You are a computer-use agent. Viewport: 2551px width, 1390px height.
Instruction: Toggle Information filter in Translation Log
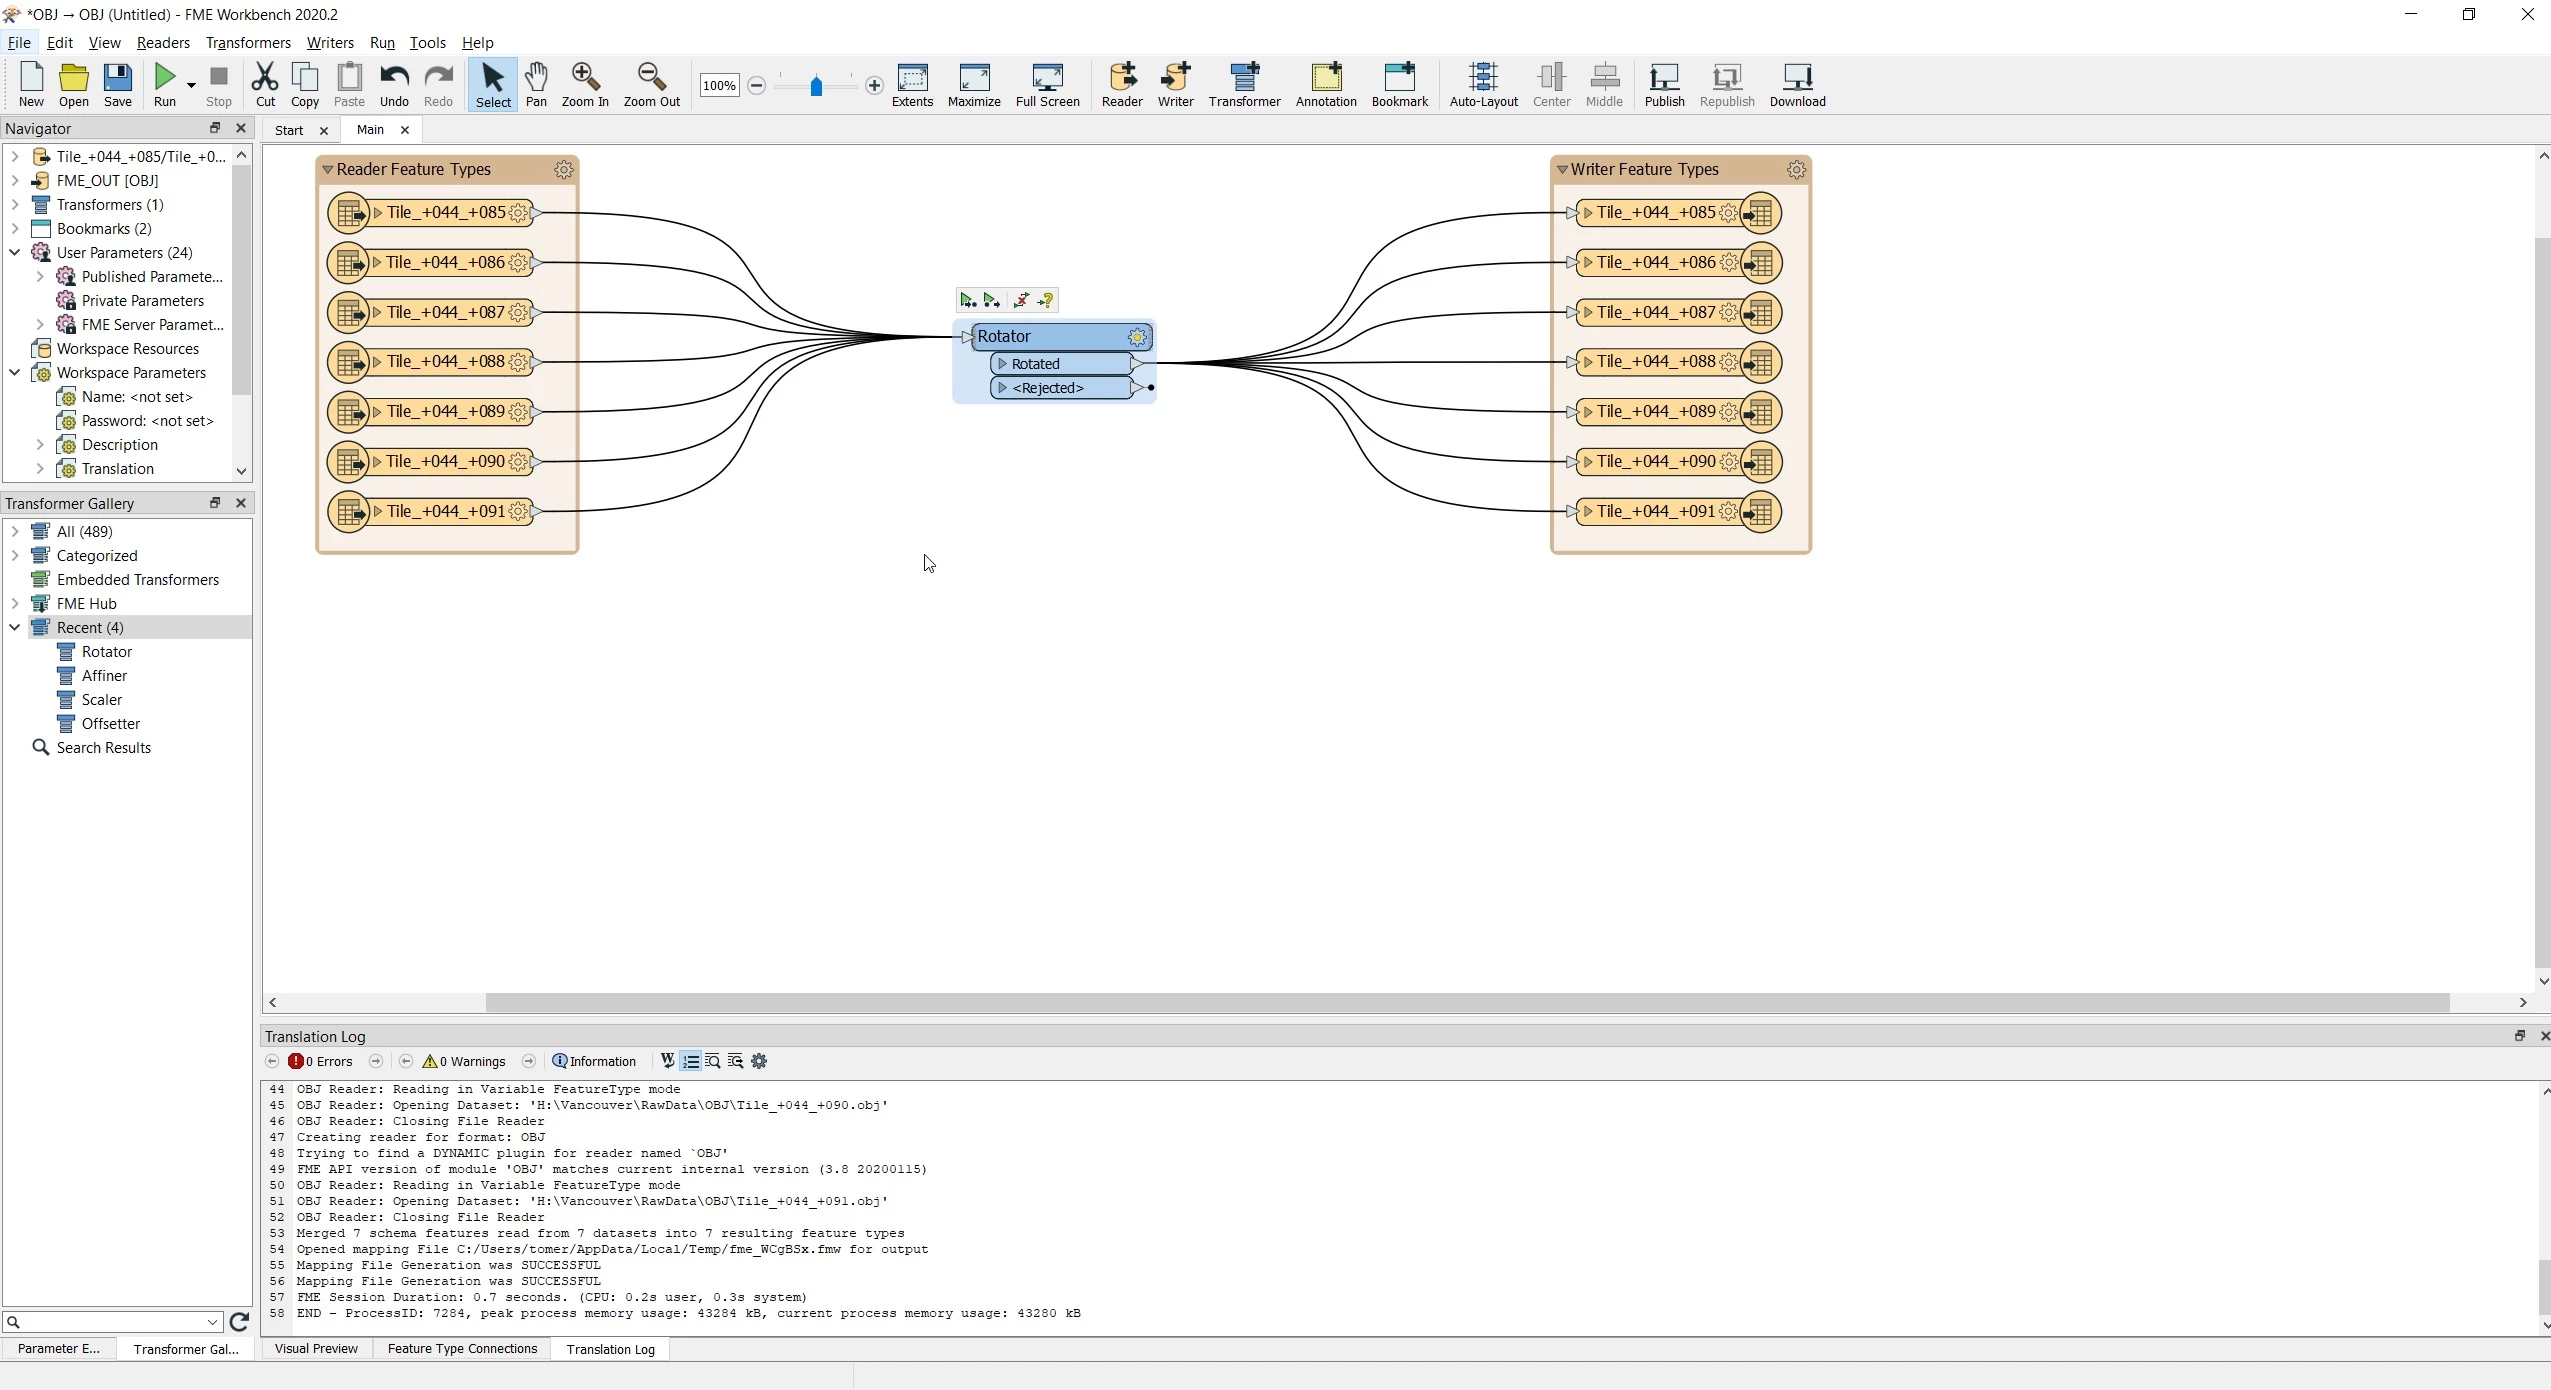click(594, 1062)
